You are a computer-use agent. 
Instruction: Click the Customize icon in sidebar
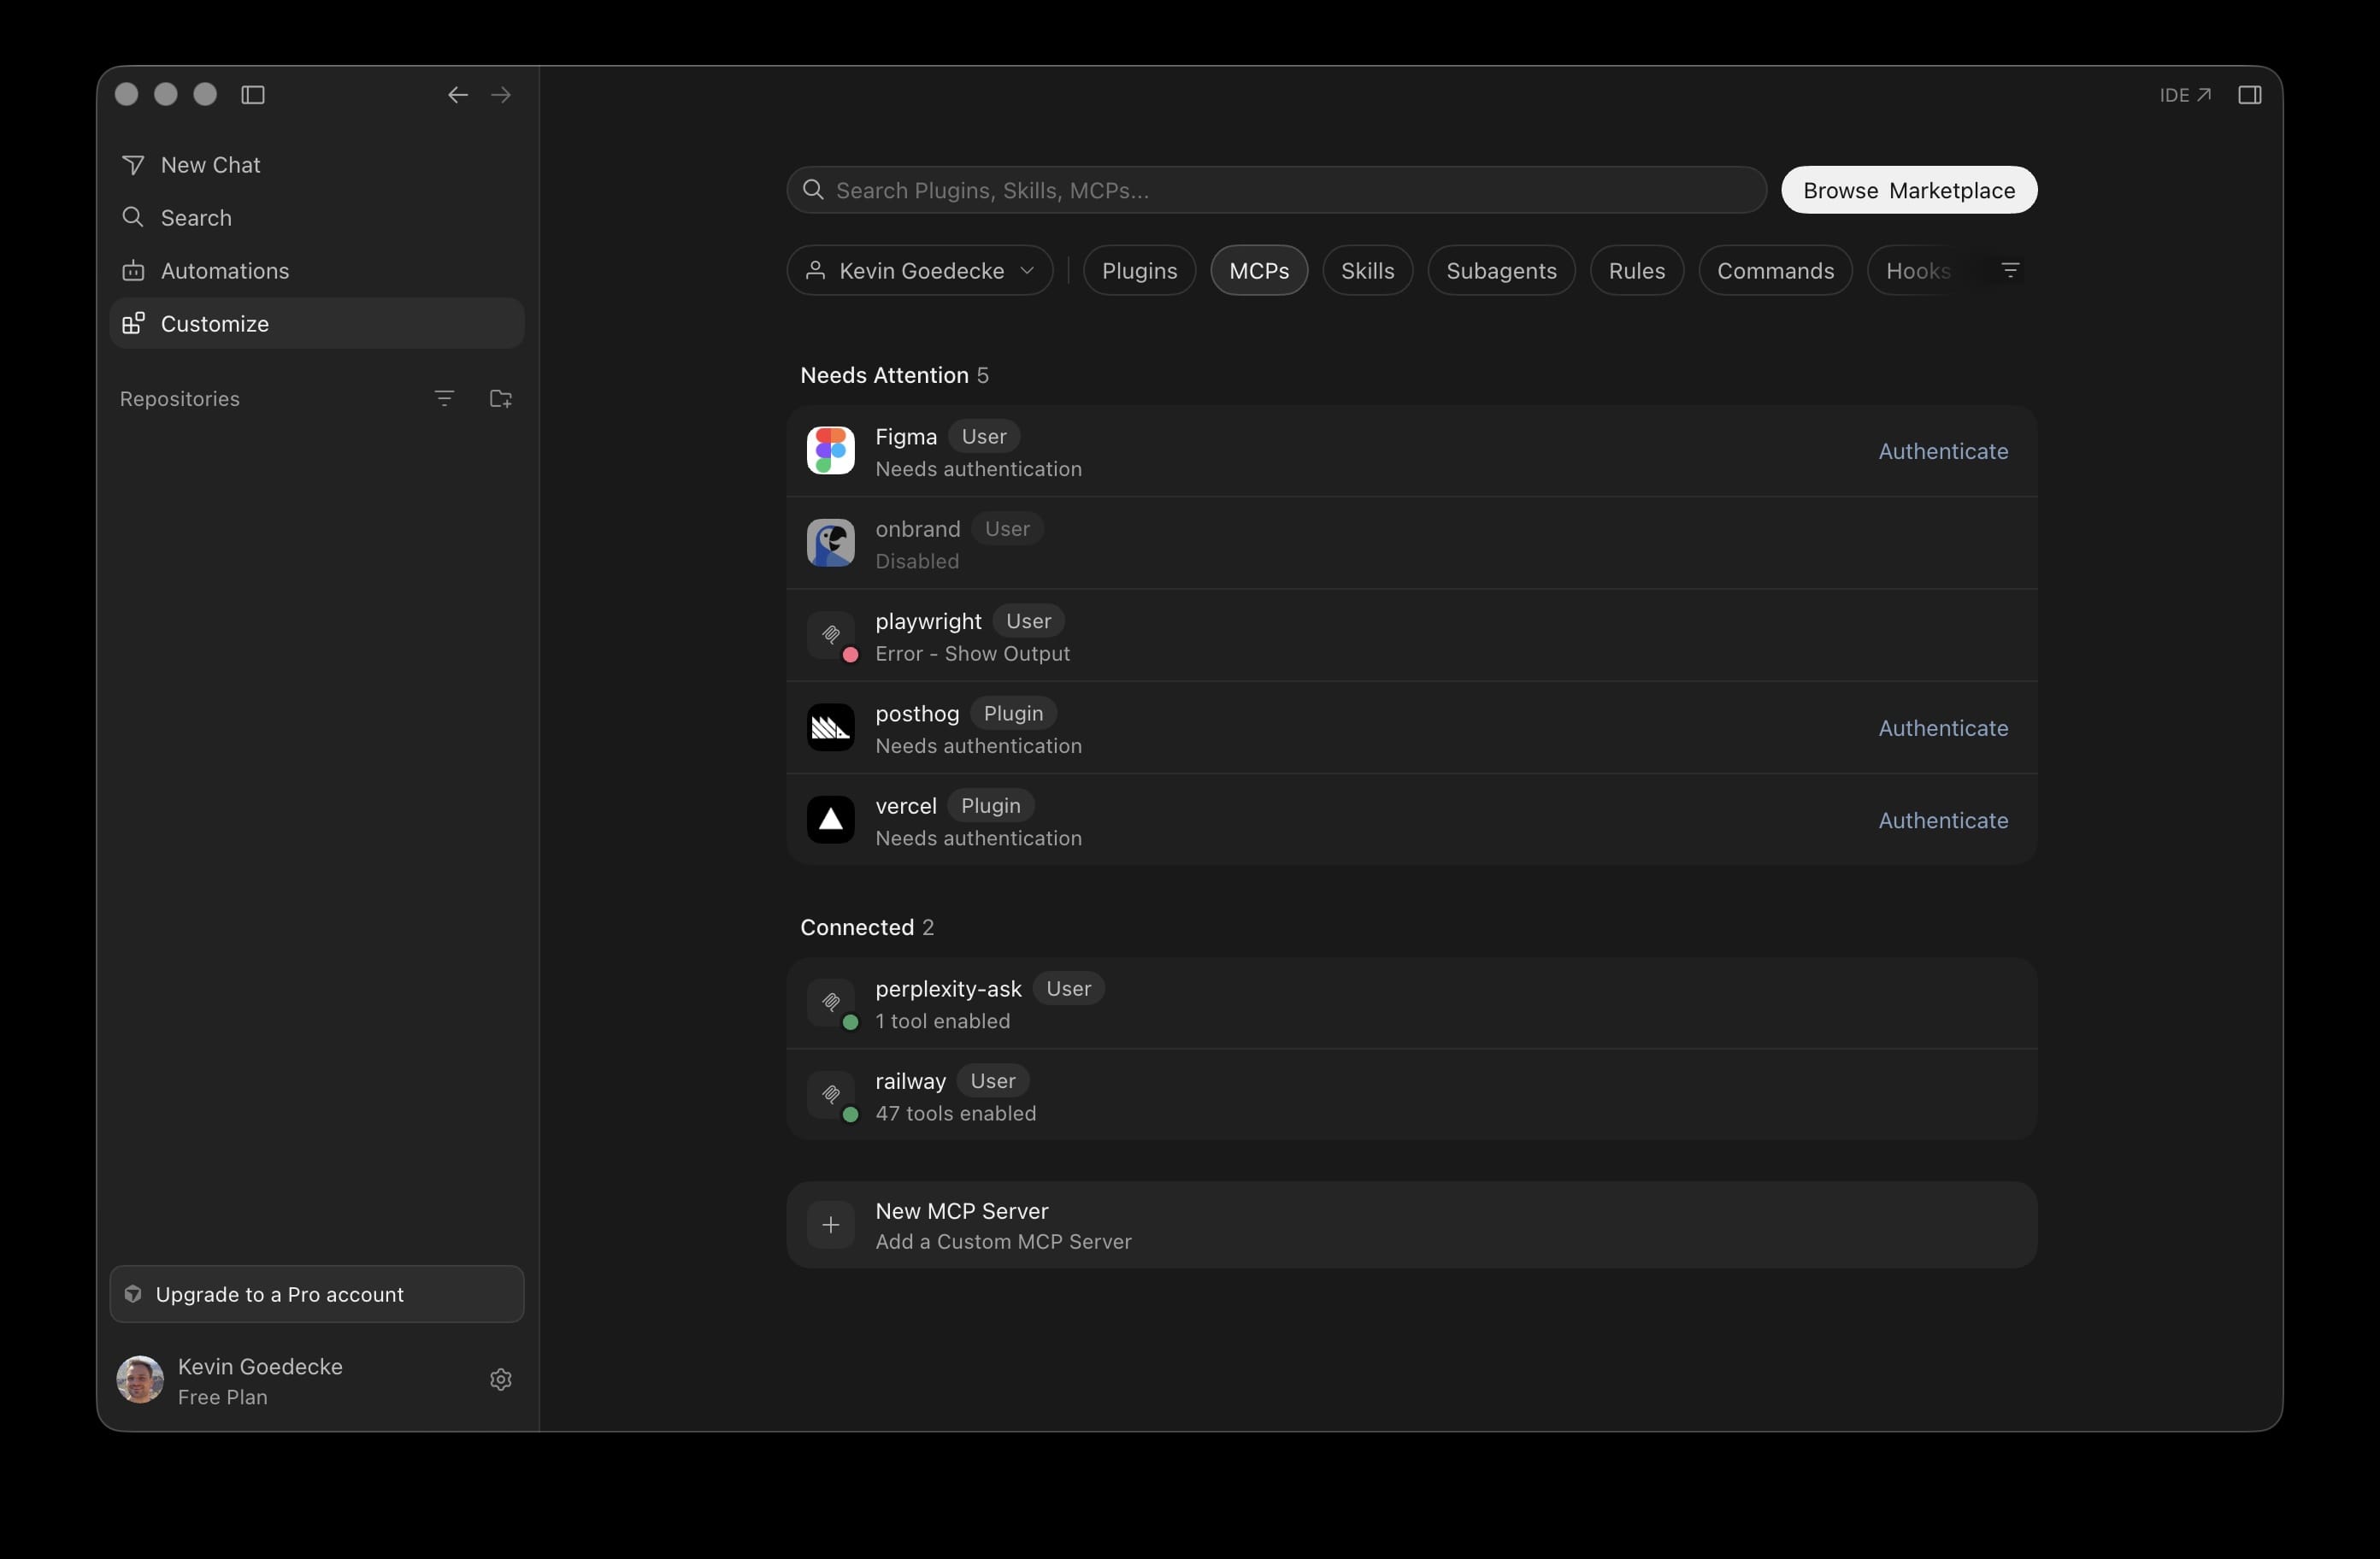(x=133, y=323)
